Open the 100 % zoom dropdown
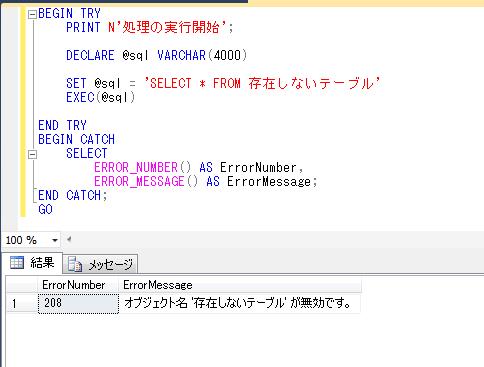The height and width of the screenshot is (367, 484). (x=55, y=240)
